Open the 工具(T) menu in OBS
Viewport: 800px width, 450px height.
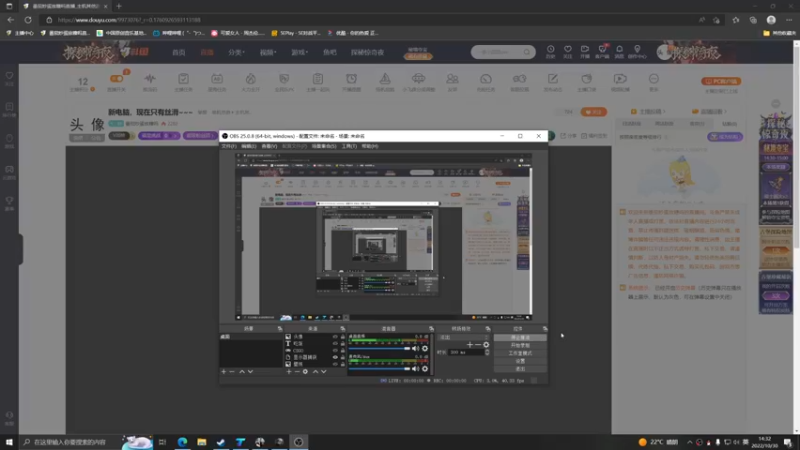pyautogui.click(x=349, y=146)
